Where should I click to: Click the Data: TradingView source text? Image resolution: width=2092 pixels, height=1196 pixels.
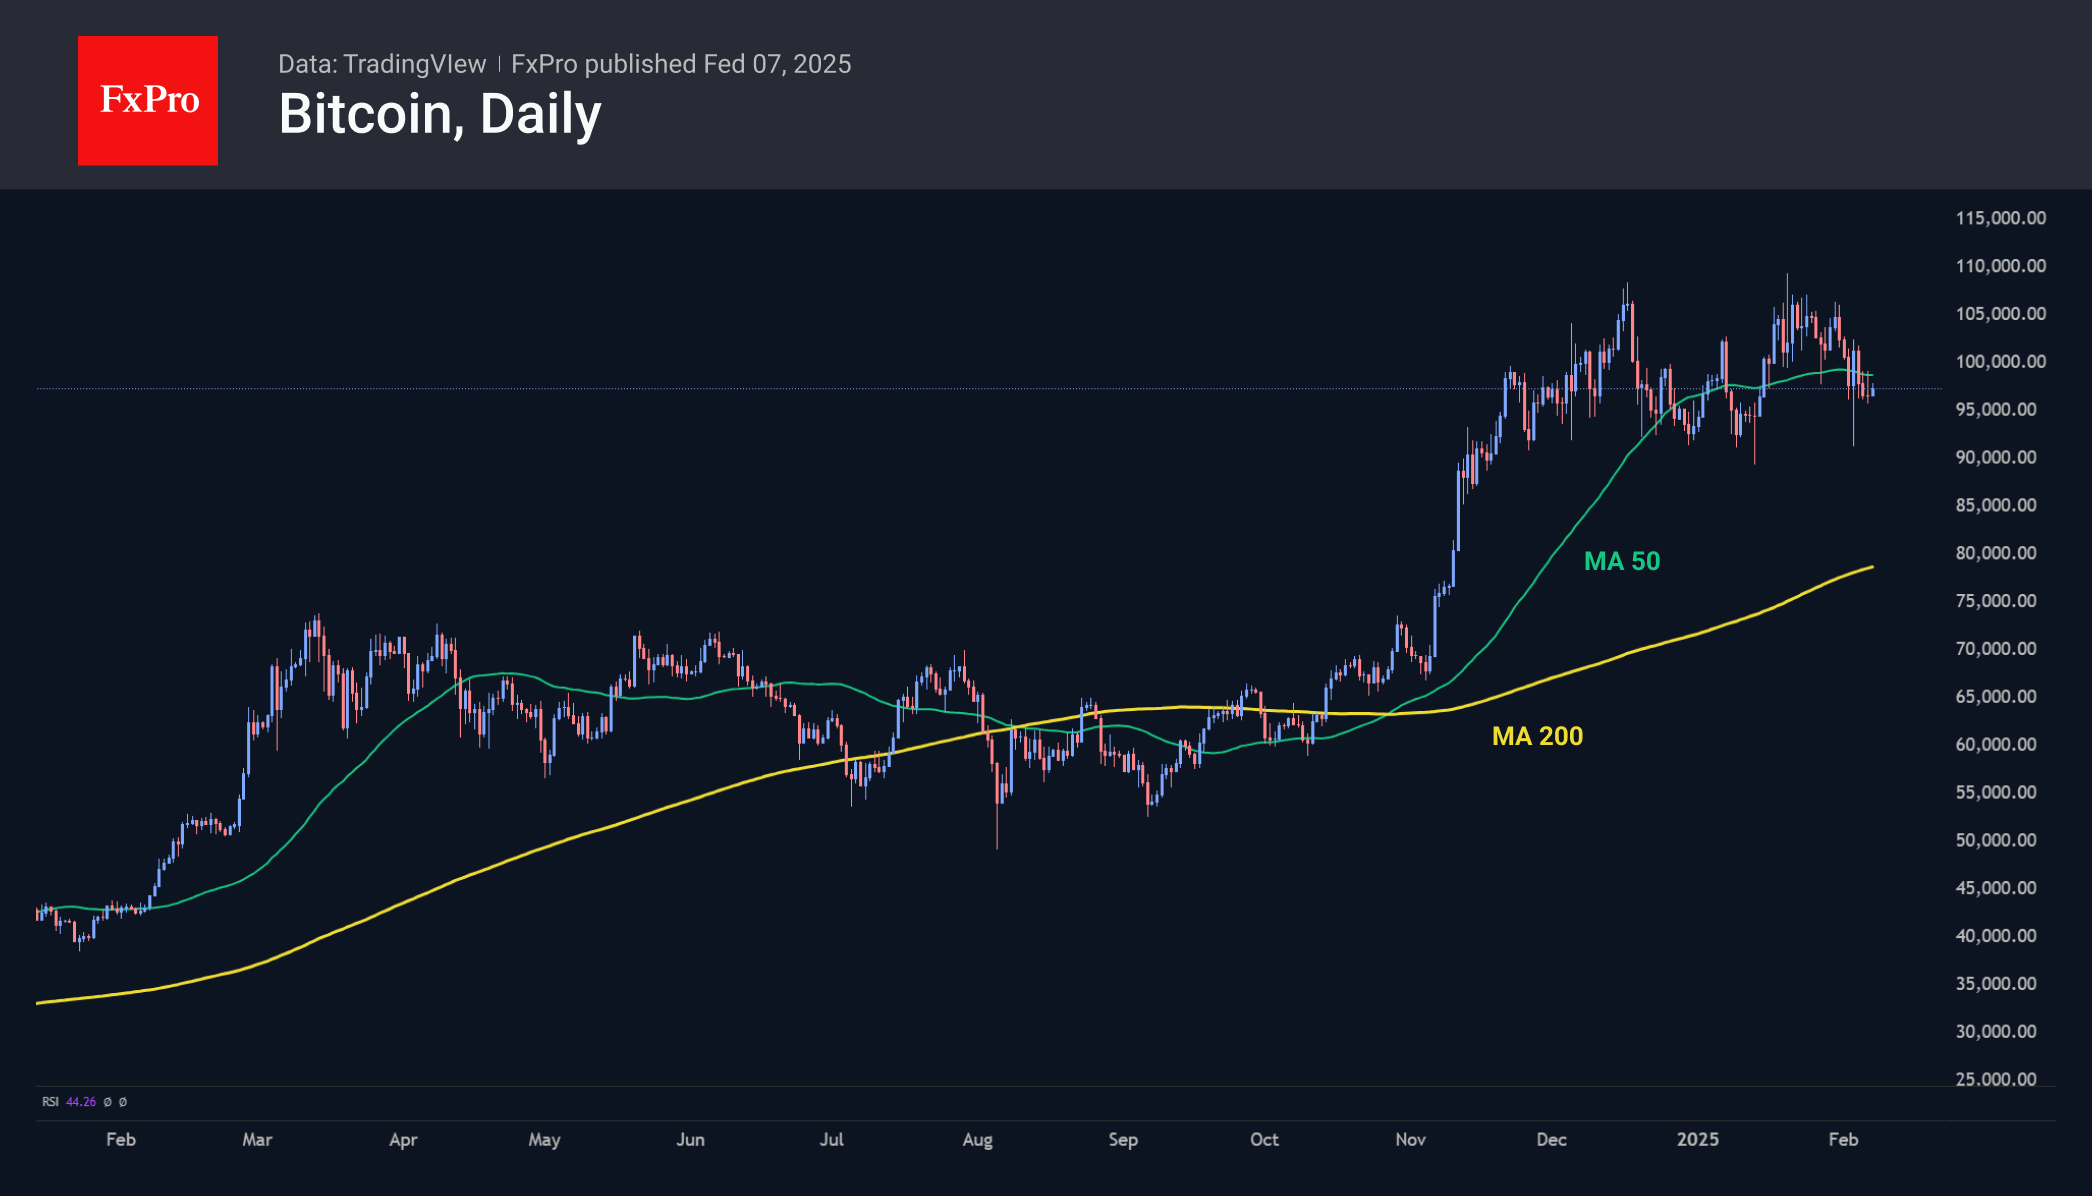coord(382,64)
